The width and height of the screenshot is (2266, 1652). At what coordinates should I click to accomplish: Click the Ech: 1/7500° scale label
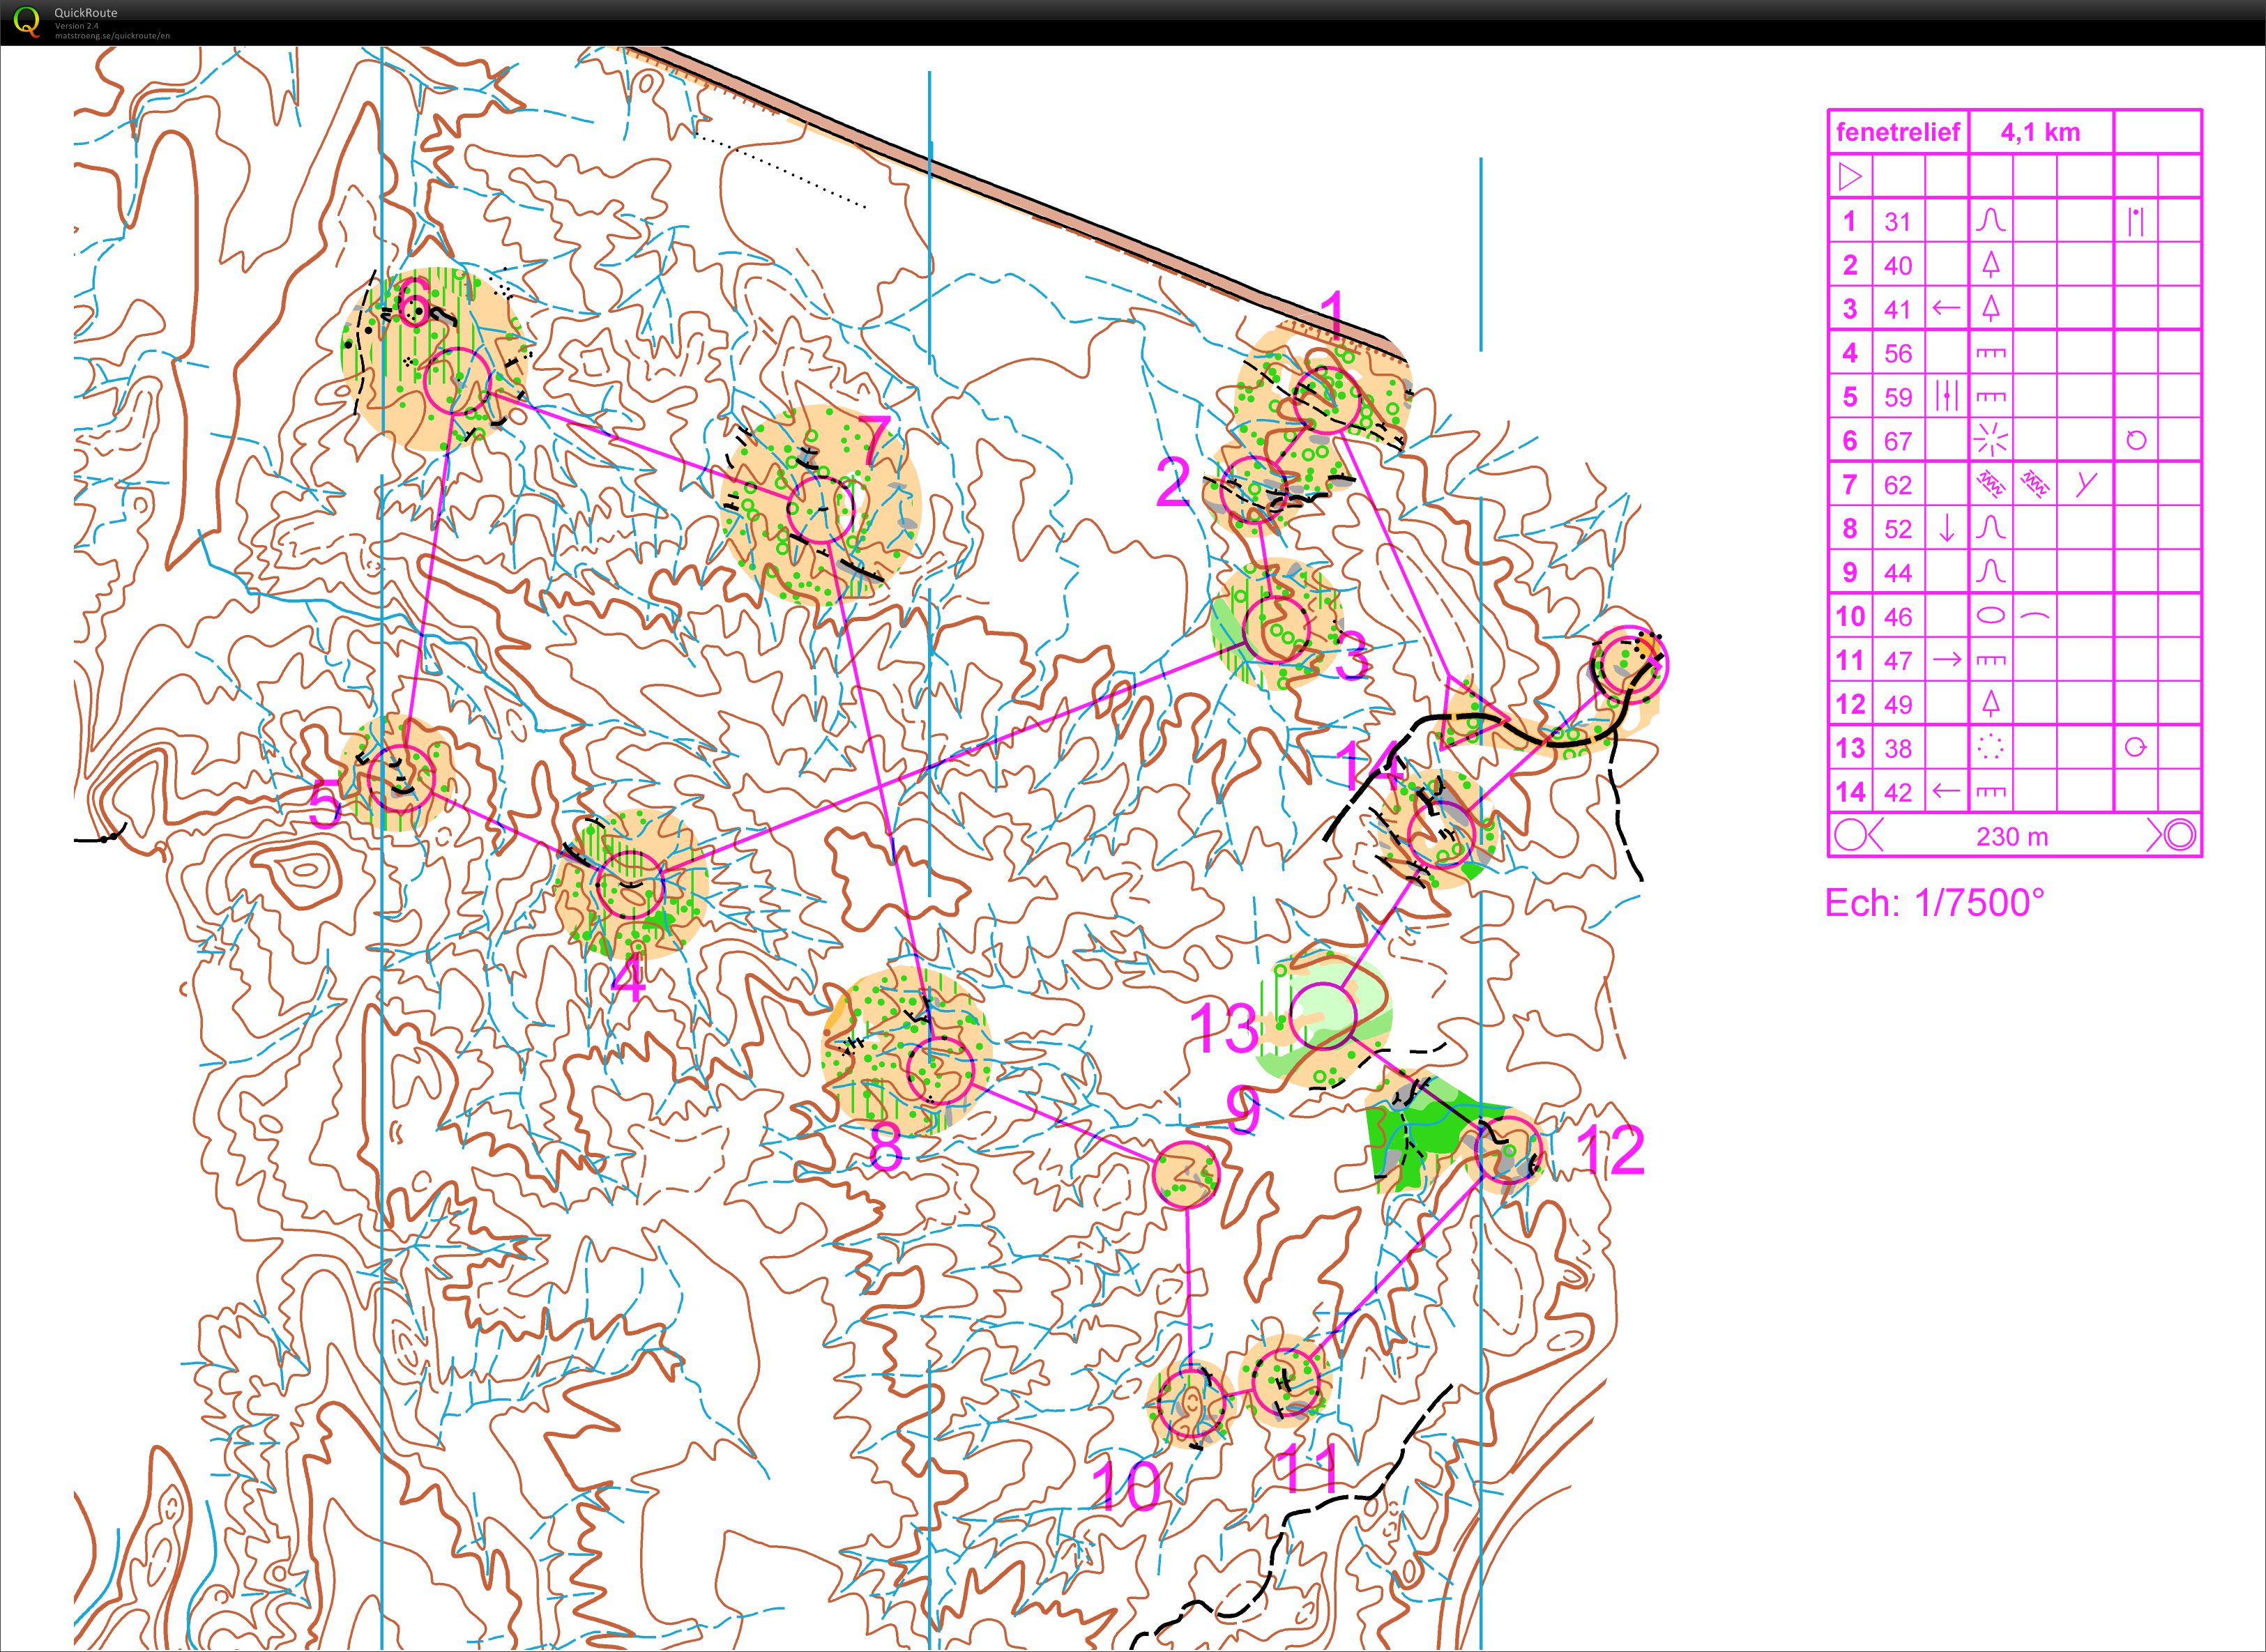tap(1934, 902)
